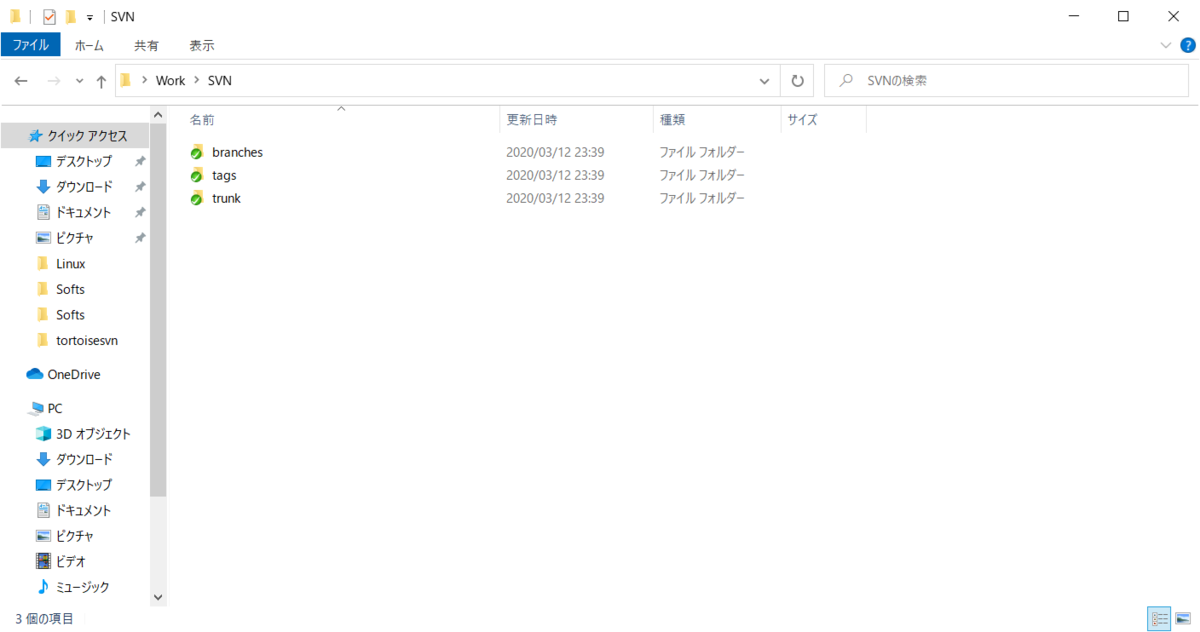Select the OneDrive item in the sidebar
Screen dimensions: 1200x632
74,374
